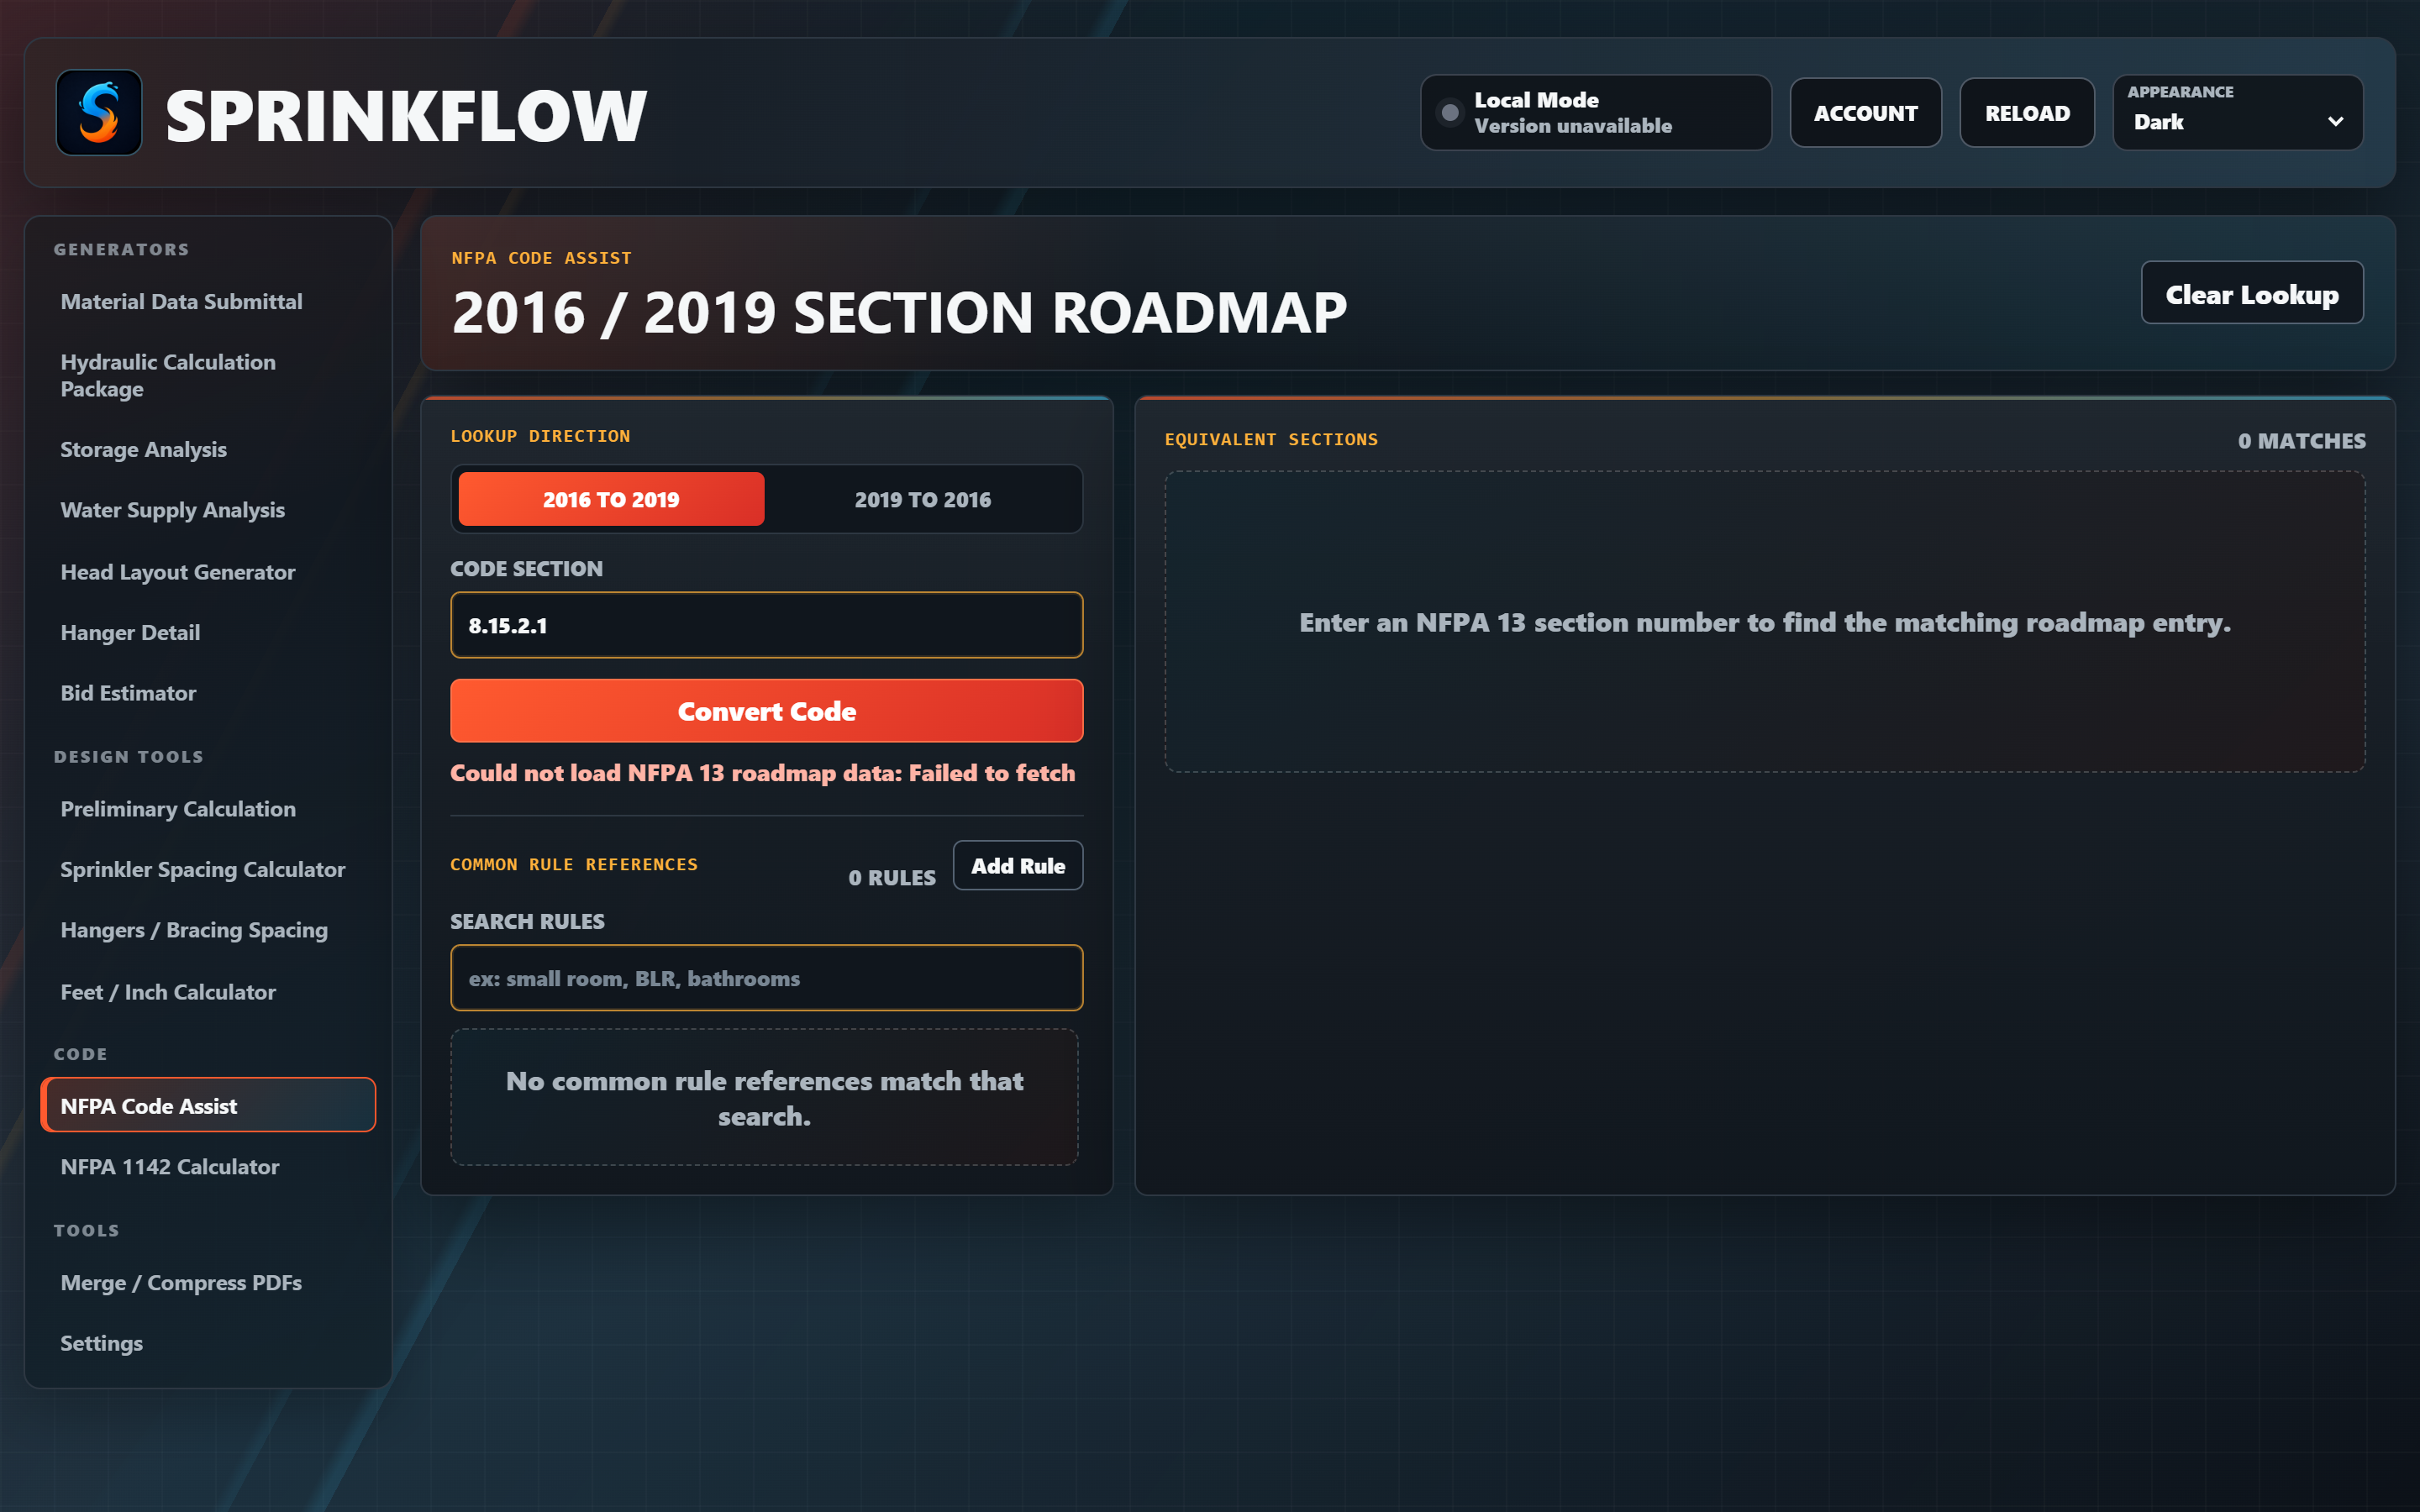Click the Add Rule button

pos(1018,865)
